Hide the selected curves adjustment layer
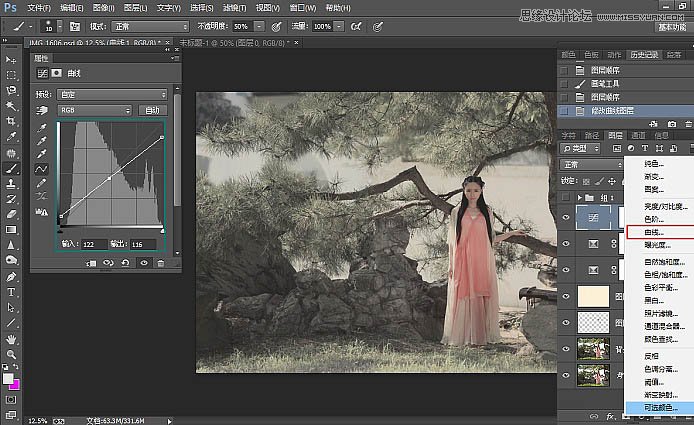 (566, 215)
